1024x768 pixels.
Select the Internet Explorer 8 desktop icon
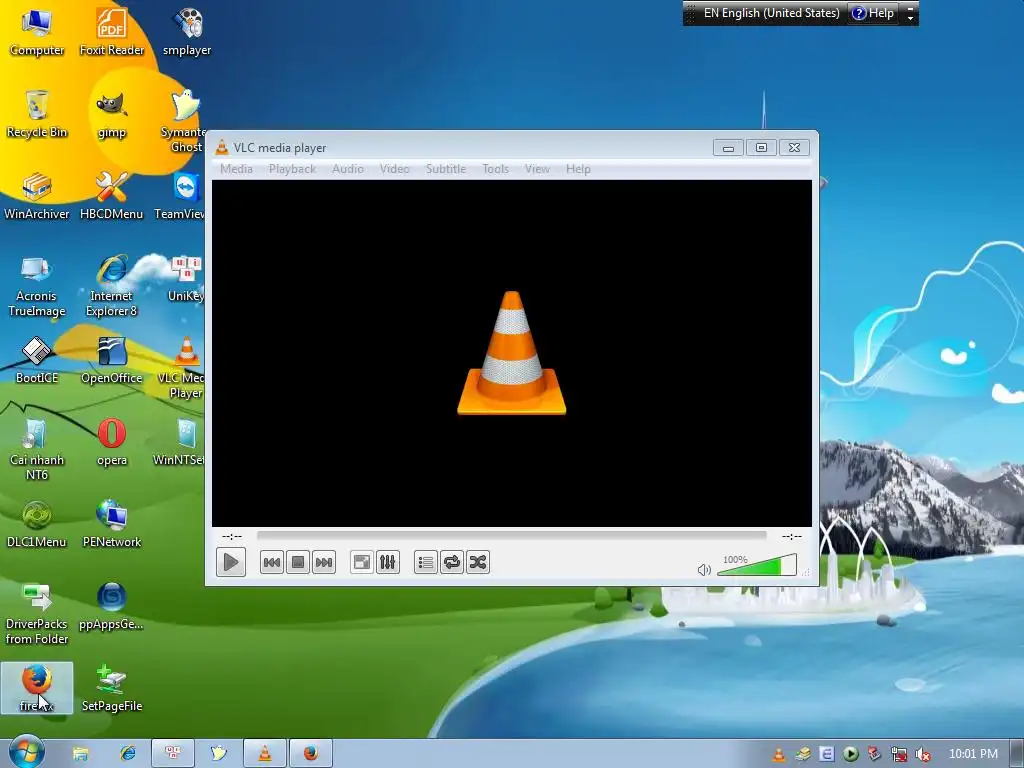112,286
